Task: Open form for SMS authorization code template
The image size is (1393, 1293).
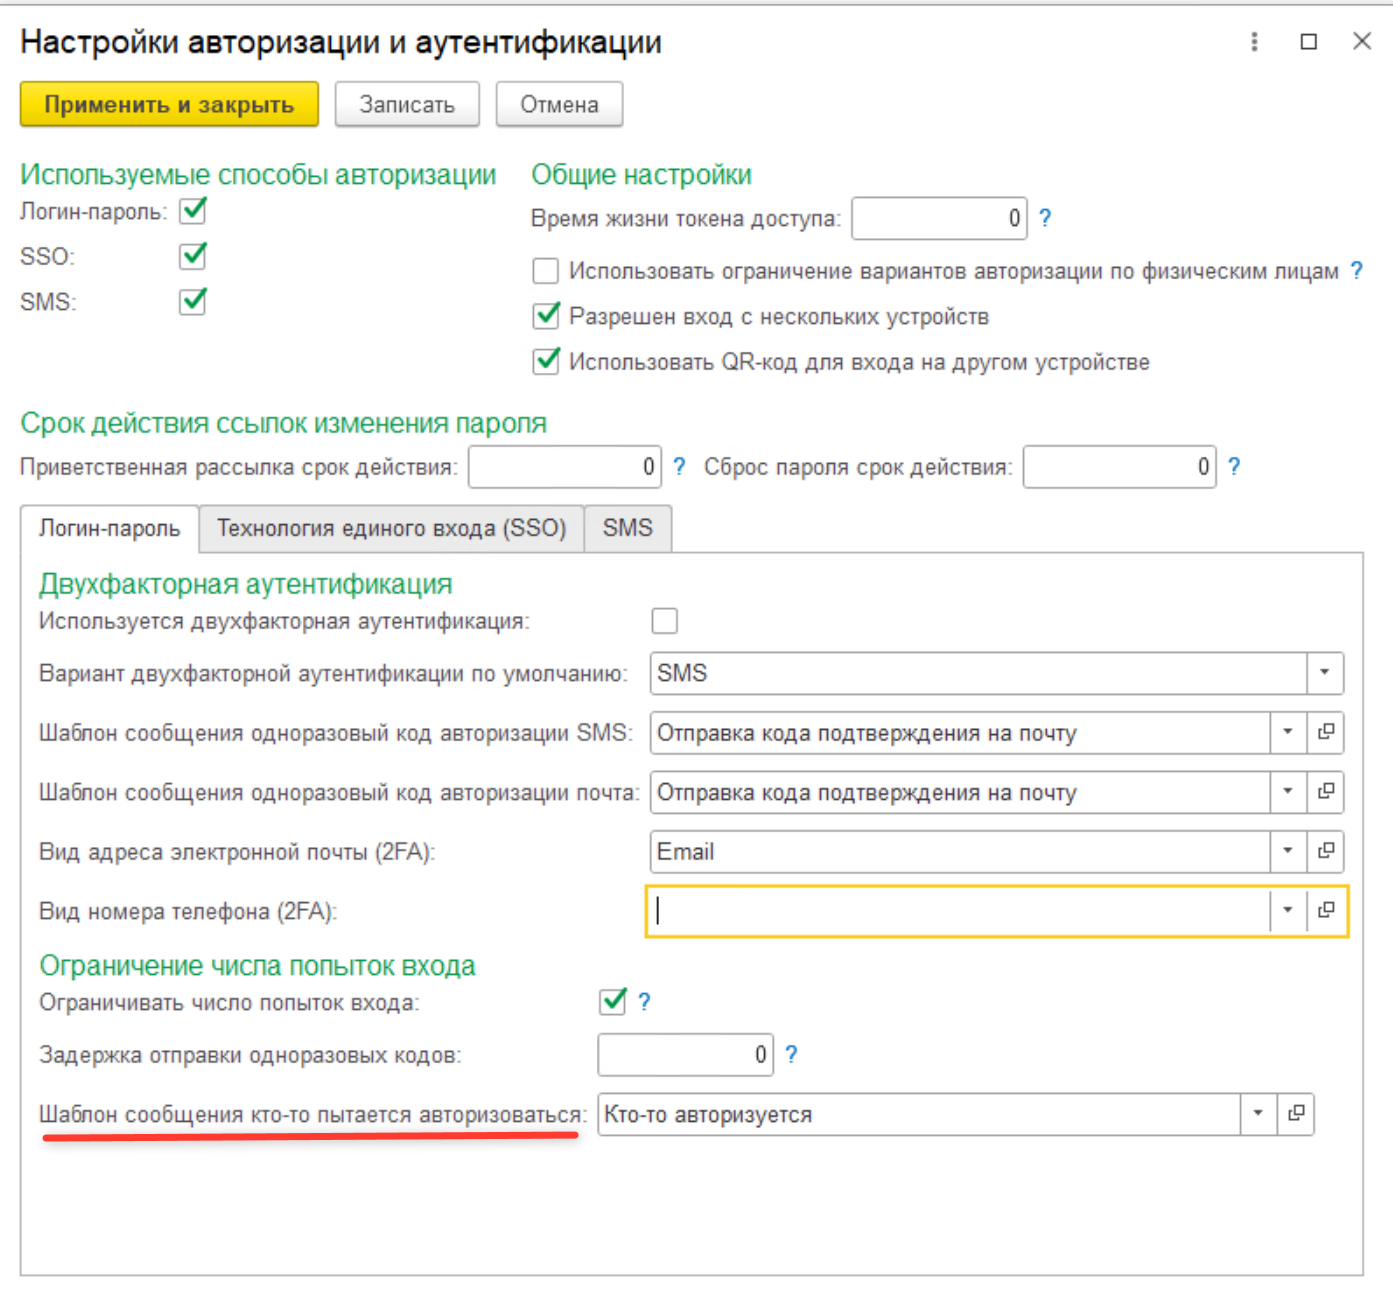Action: click(x=1326, y=732)
